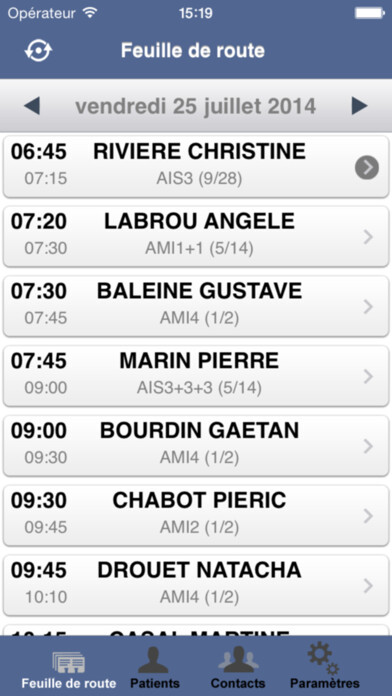Image resolution: width=392 pixels, height=696 pixels.
Task: Tap the Feuille de route title
Action: click(193, 51)
